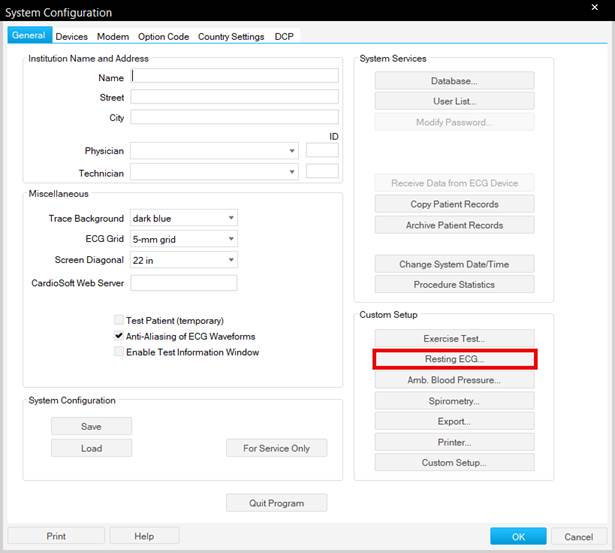
Task: Save the system configuration
Action: tap(91, 426)
